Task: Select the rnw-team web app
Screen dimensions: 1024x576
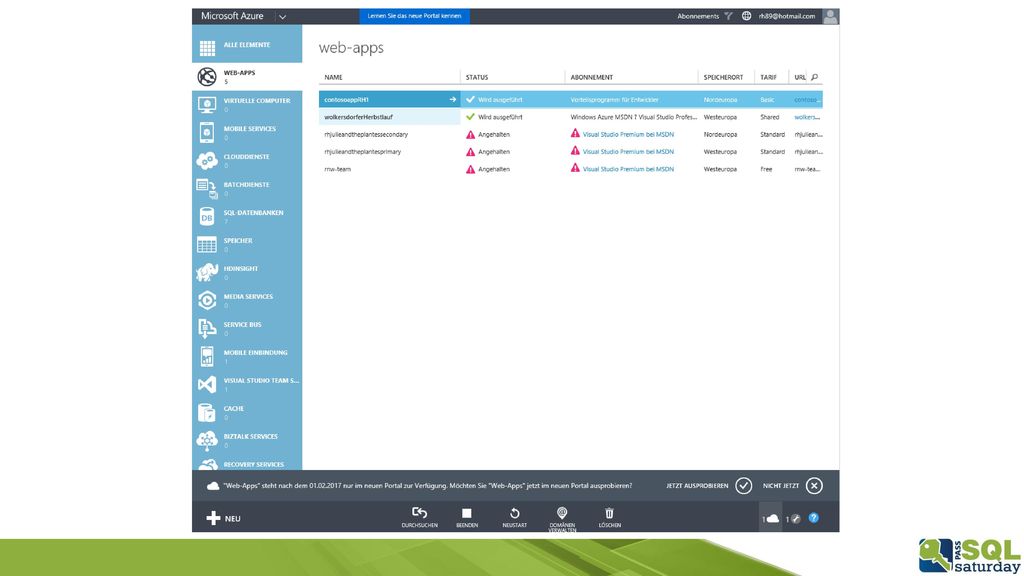Action: tap(570, 168)
